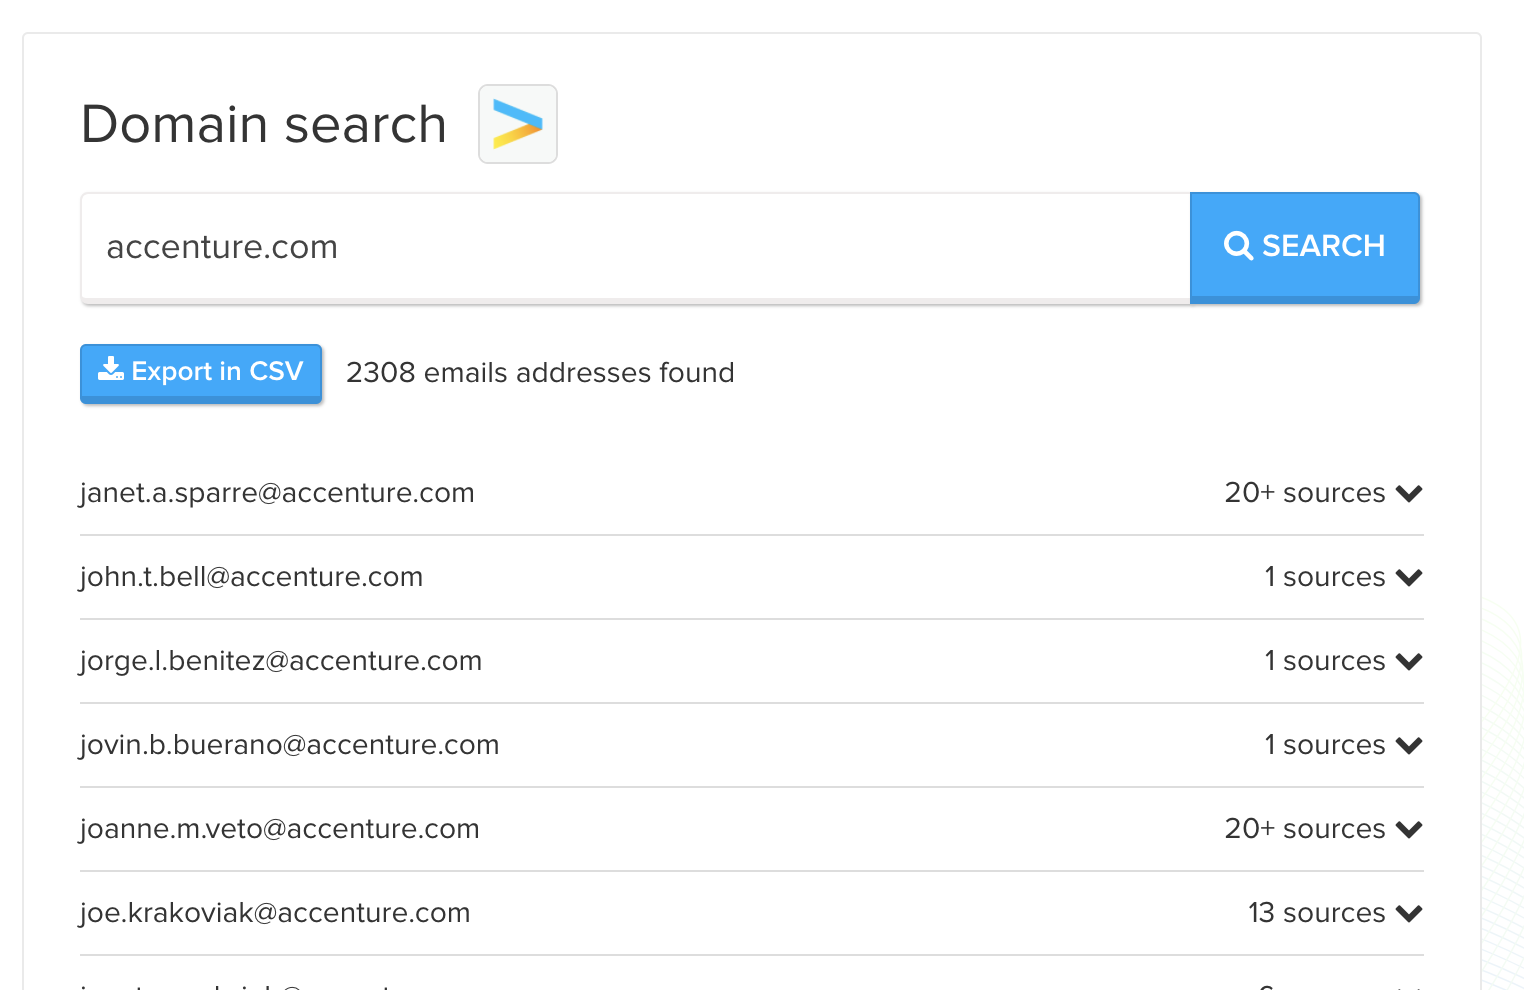Expand sources chevron for jorge.l.benitez
This screenshot has height=990, width=1524.
(1409, 661)
